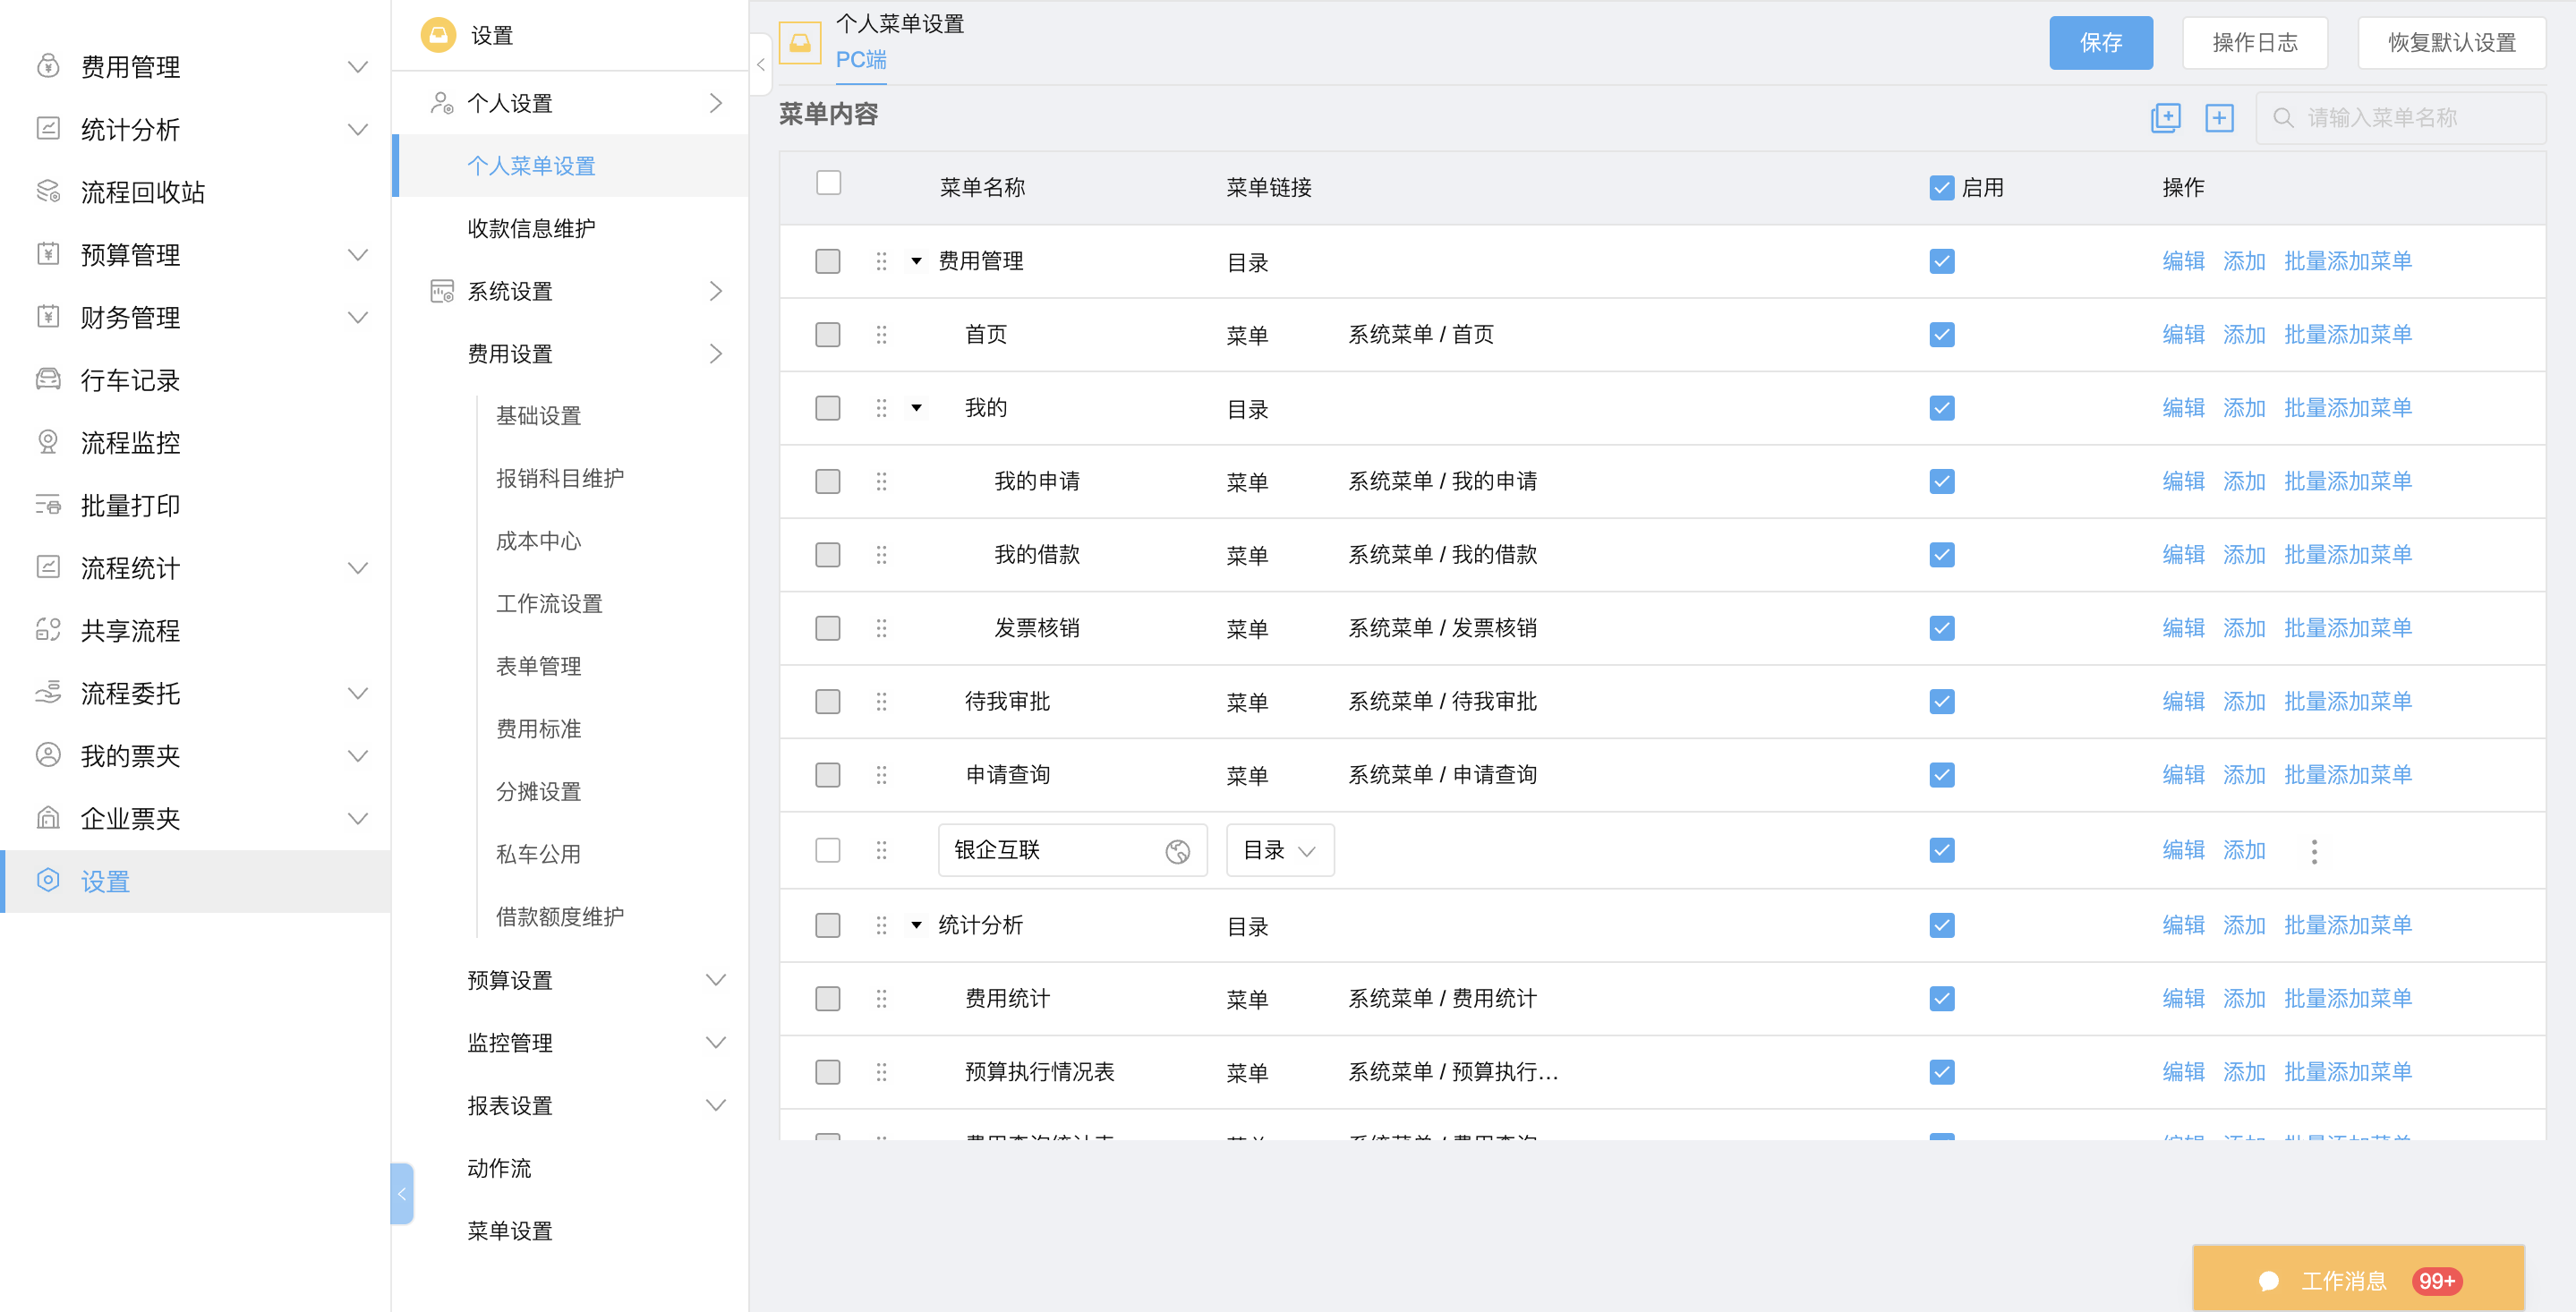Open 成本中心 menu item
This screenshot has height=1312, width=2576.
(537, 541)
